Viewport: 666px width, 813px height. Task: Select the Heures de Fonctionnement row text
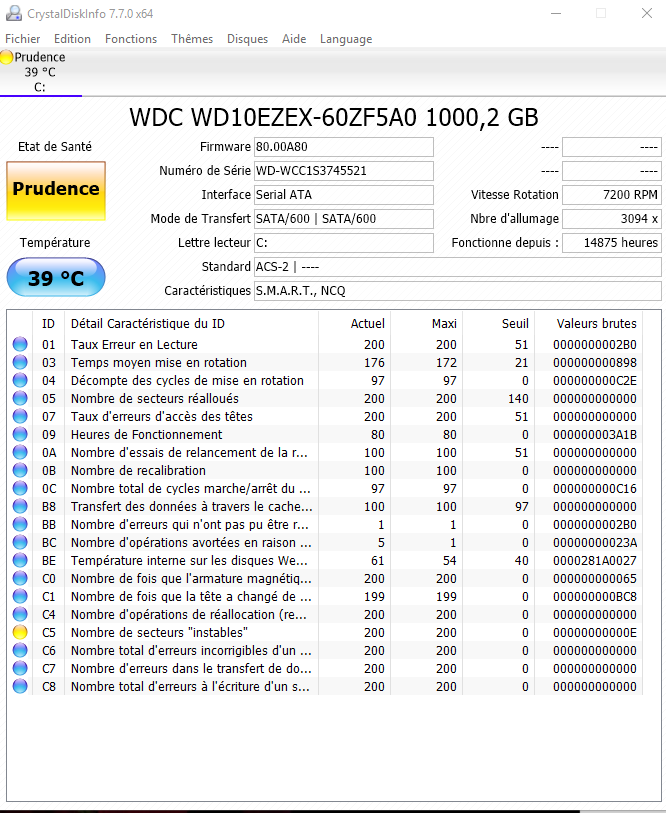coord(147,434)
